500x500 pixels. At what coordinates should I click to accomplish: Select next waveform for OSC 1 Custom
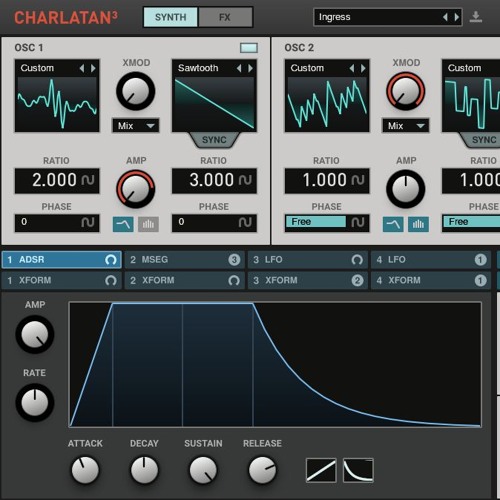tap(93, 68)
